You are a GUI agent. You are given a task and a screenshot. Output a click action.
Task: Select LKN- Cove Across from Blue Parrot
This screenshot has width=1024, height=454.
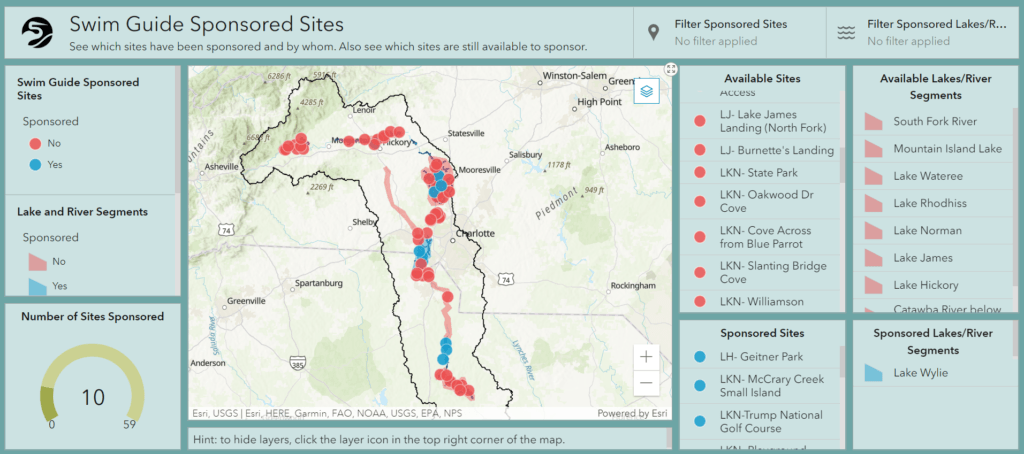pyautogui.click(x=761, y=237)
